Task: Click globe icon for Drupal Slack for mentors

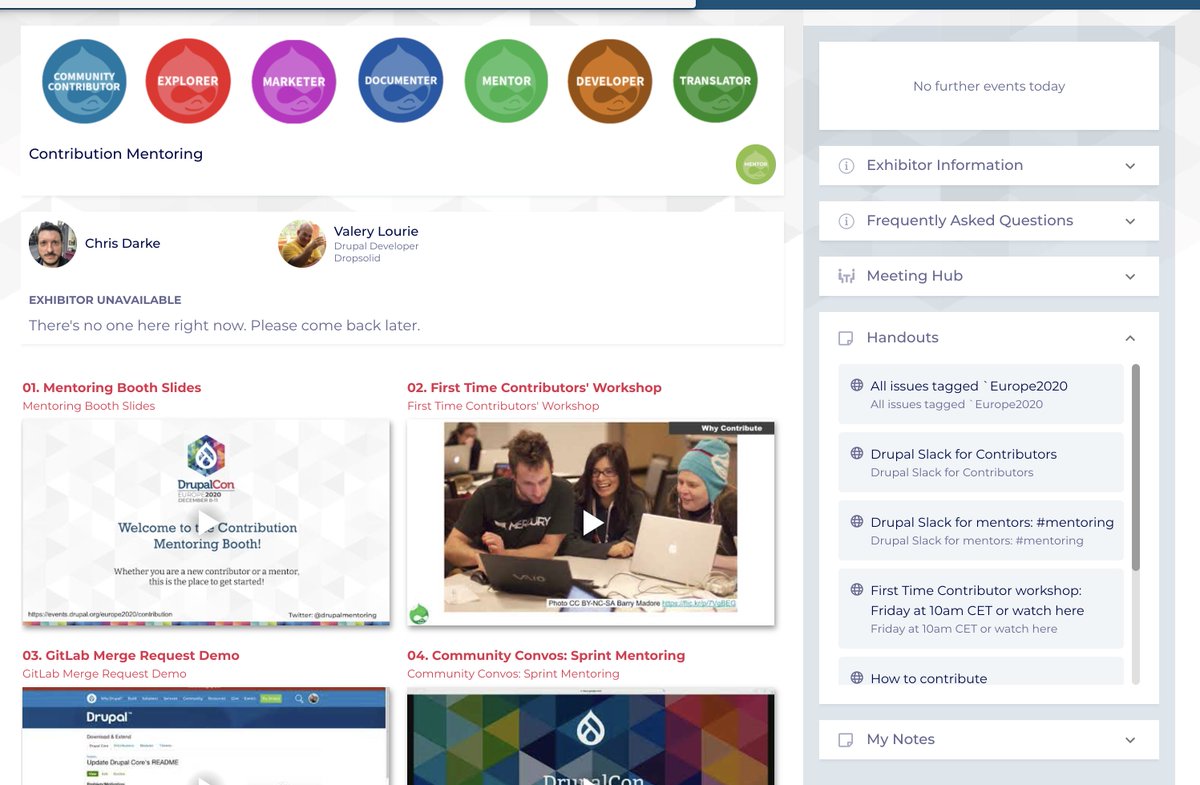Action: coord(857,521)
